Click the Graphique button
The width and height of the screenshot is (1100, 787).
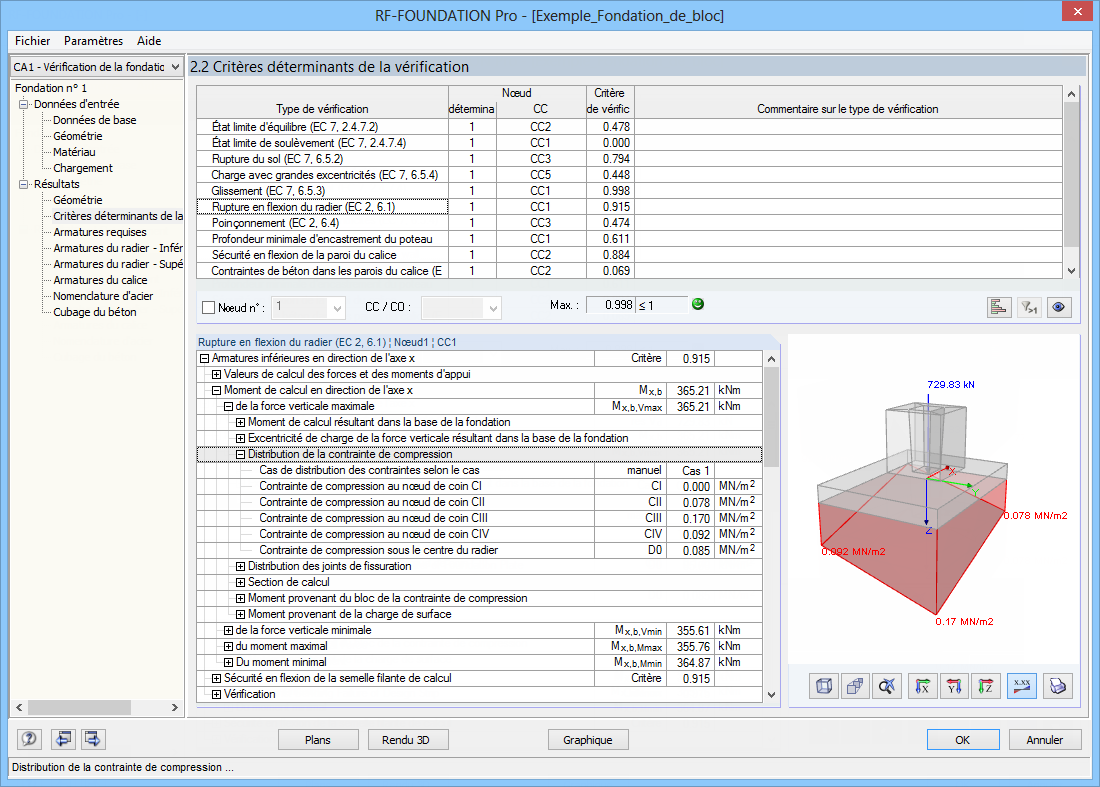[x=588, y=740]
